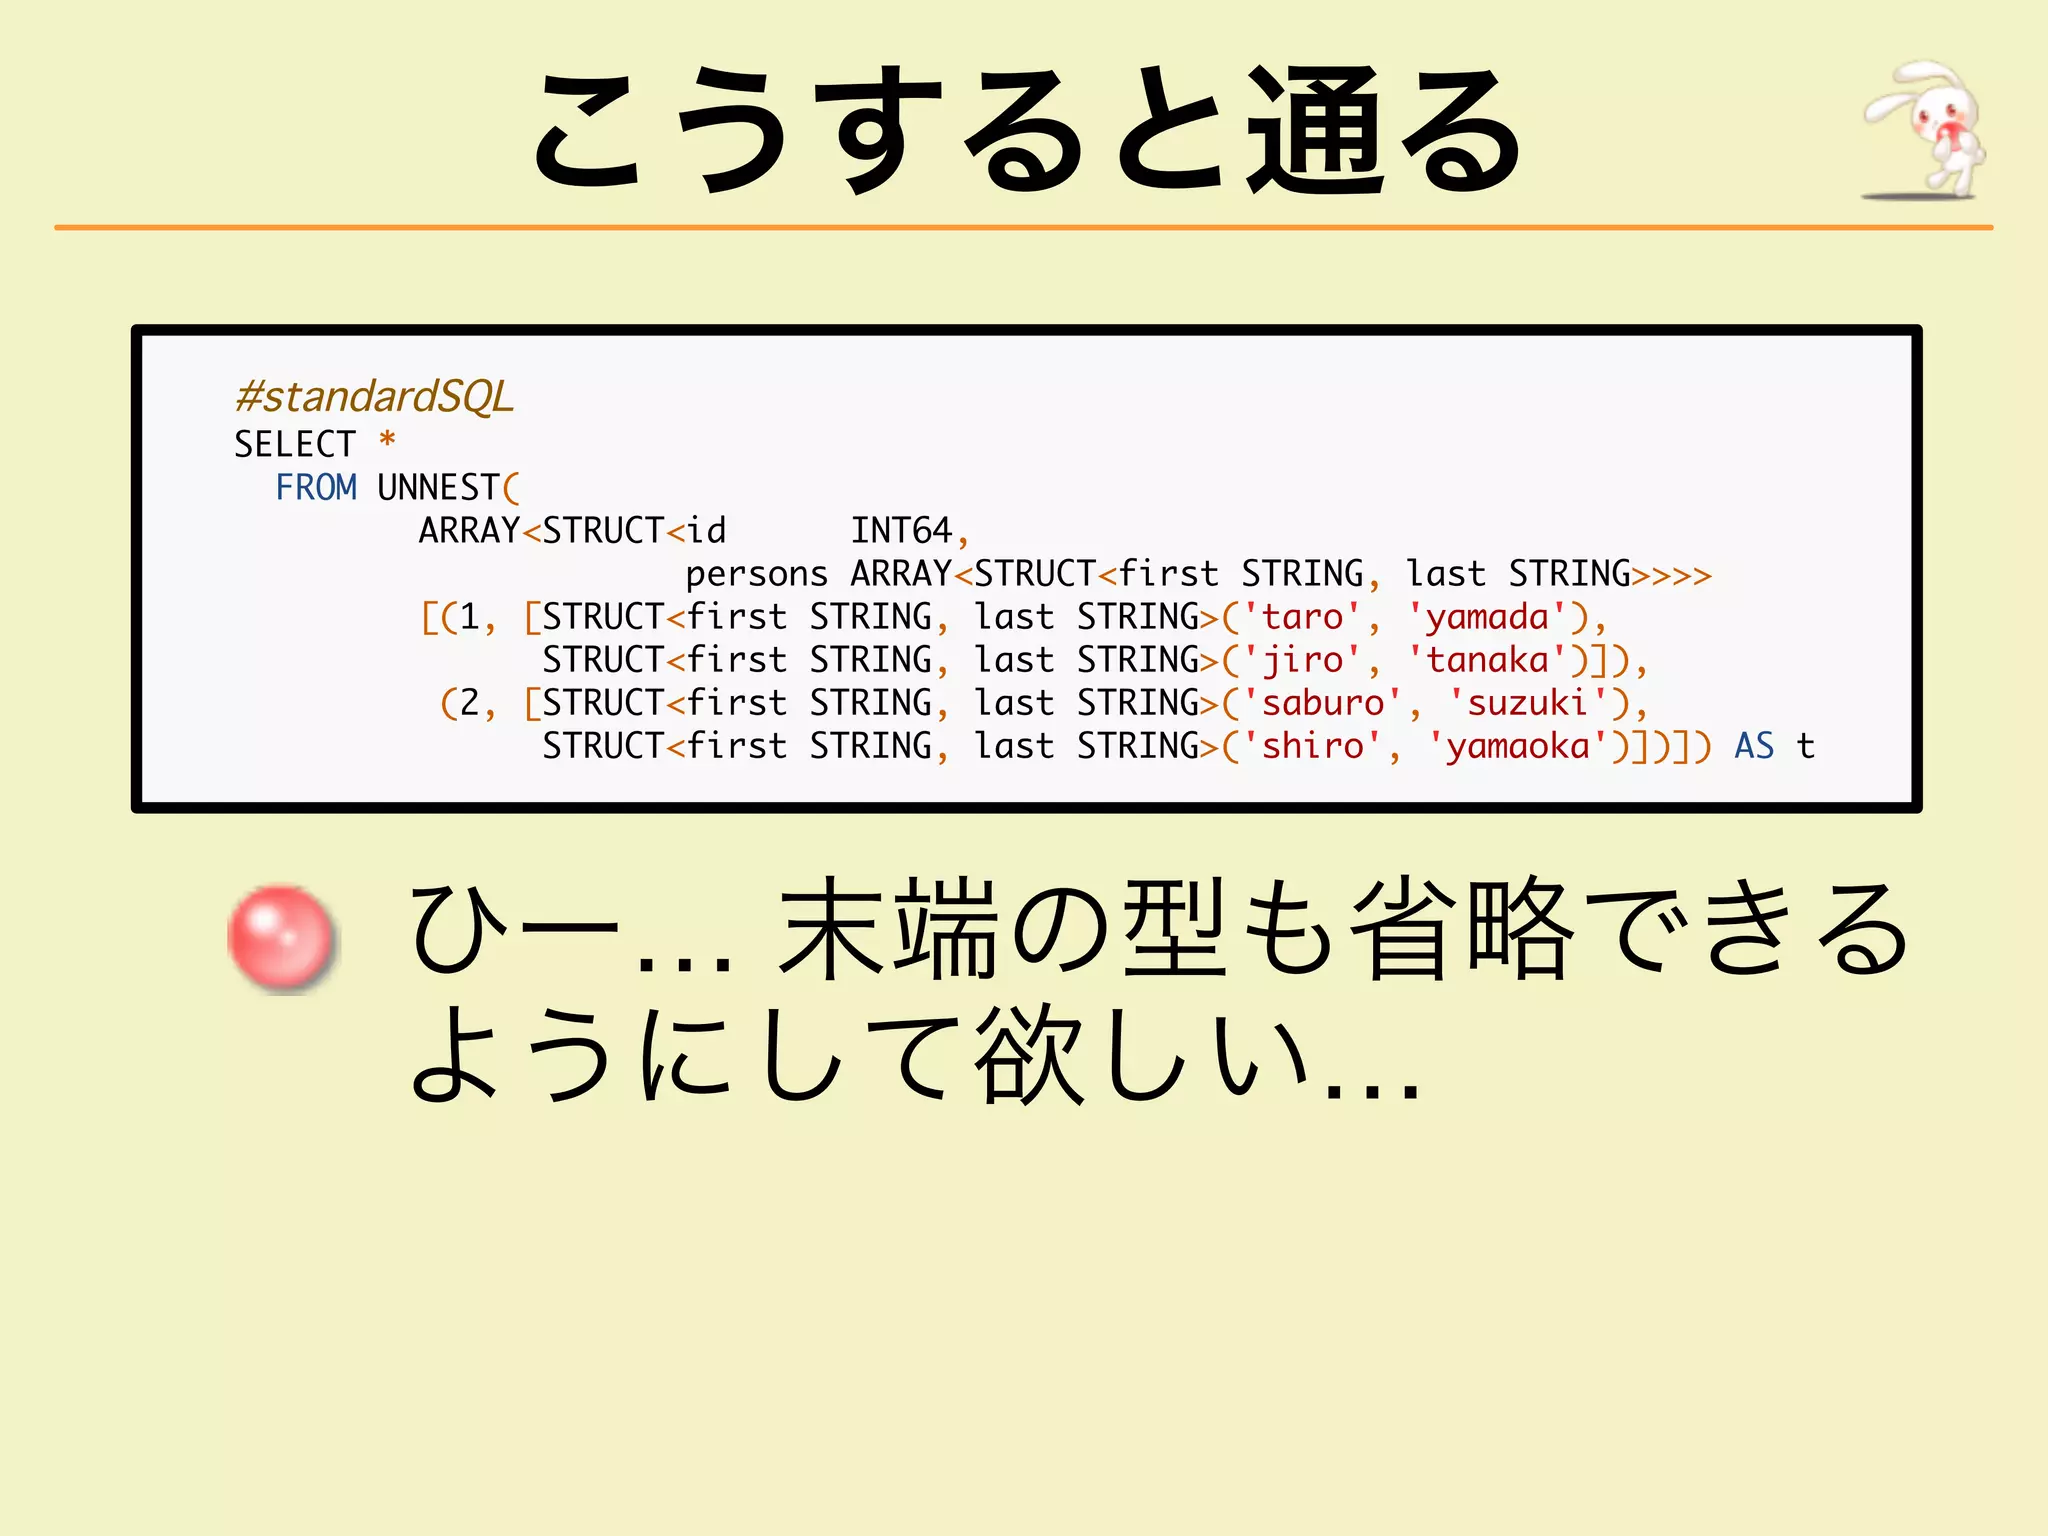Click the 'yamada' string literal
The height and width of the screenshot is (1536, 2048).
tap(1487, 617)
